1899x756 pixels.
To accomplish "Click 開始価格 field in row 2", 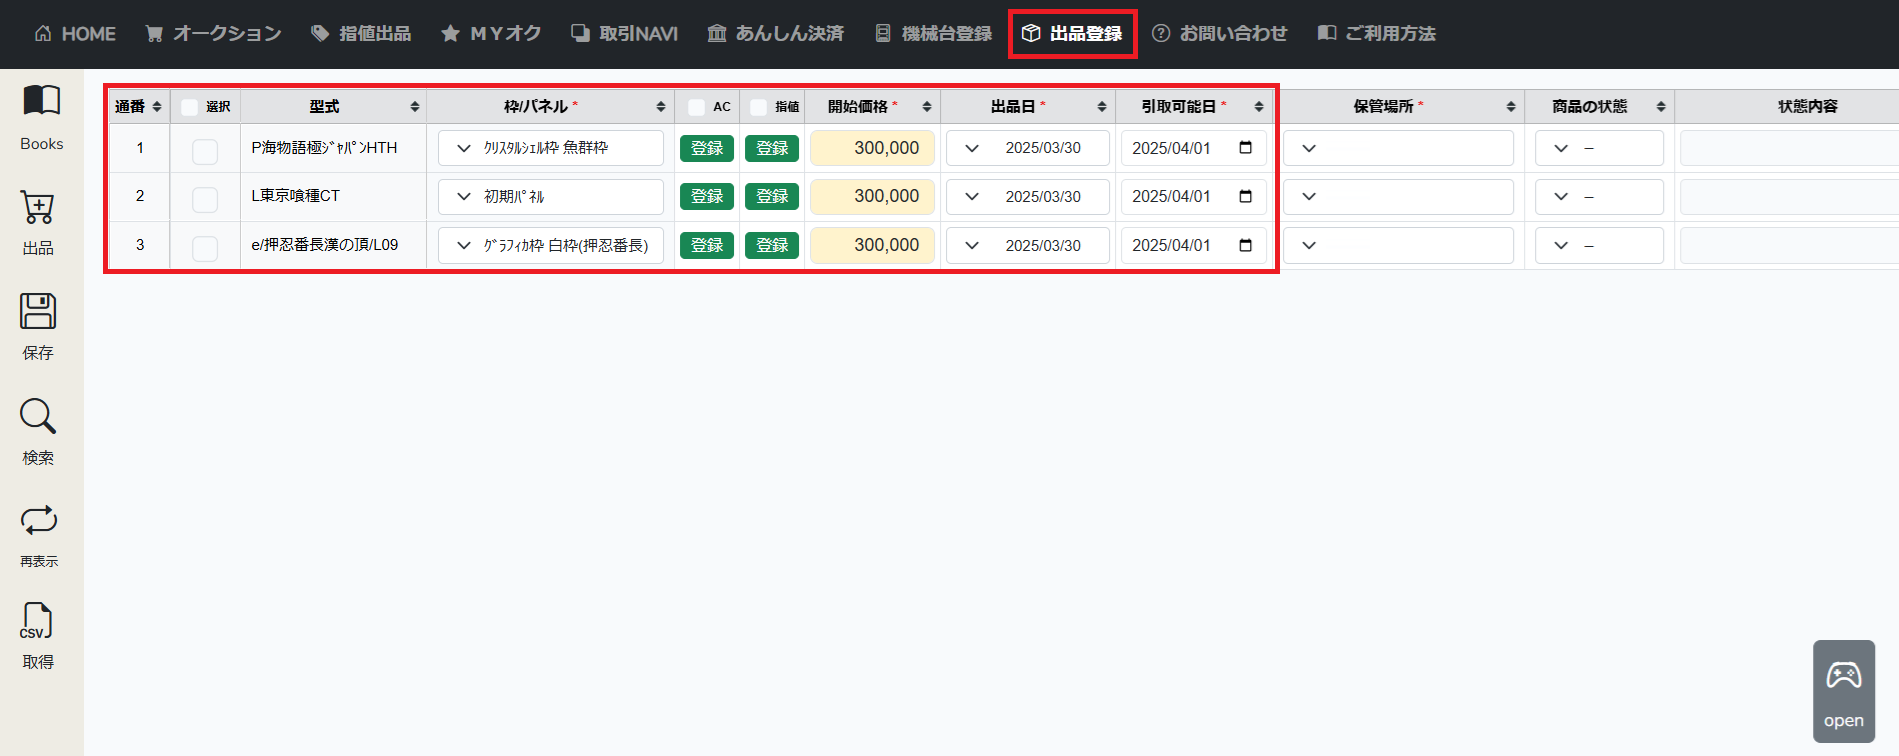I will tap(872, 196).
